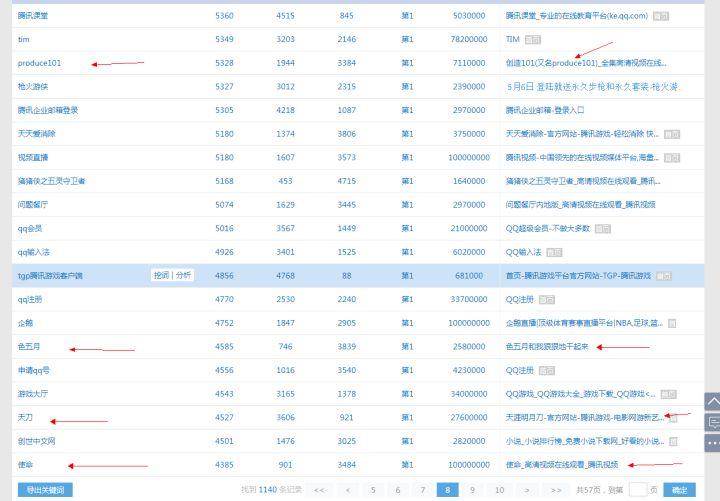Open 首页-腾讯游戏平台官方网站-TGP title link
The image size is (720, 501).
tap(578, 276)
